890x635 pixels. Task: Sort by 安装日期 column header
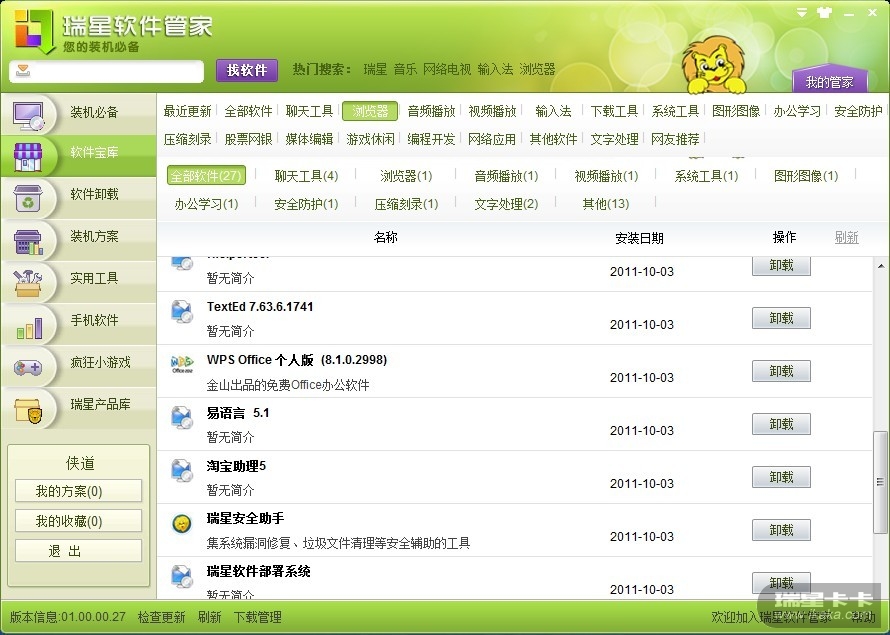pos(639,238)
